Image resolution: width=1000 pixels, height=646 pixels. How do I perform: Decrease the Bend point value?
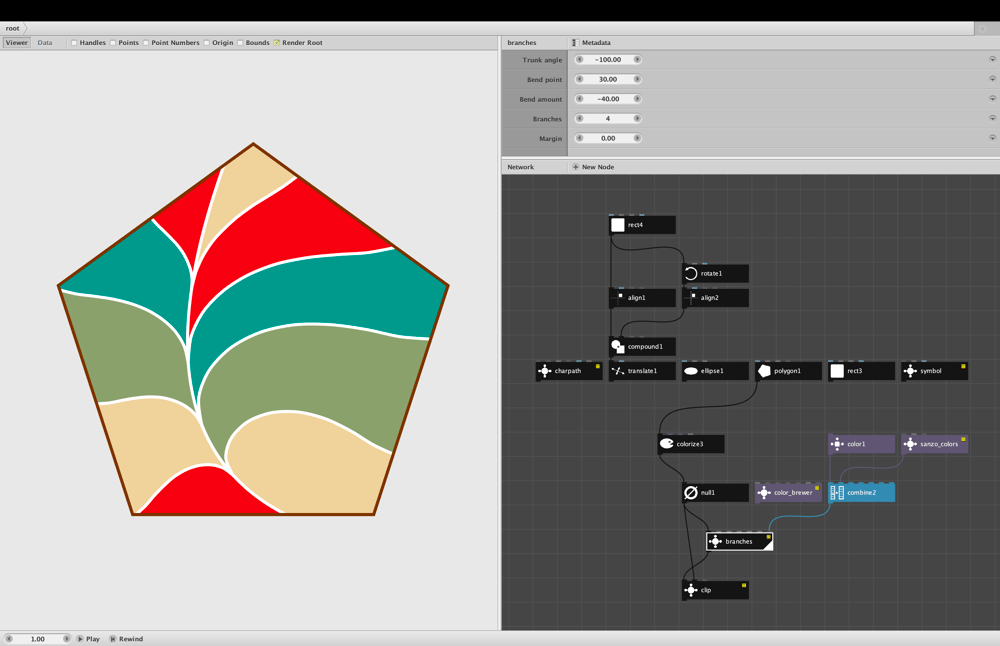pyautogui.click(x=580, y=79)
